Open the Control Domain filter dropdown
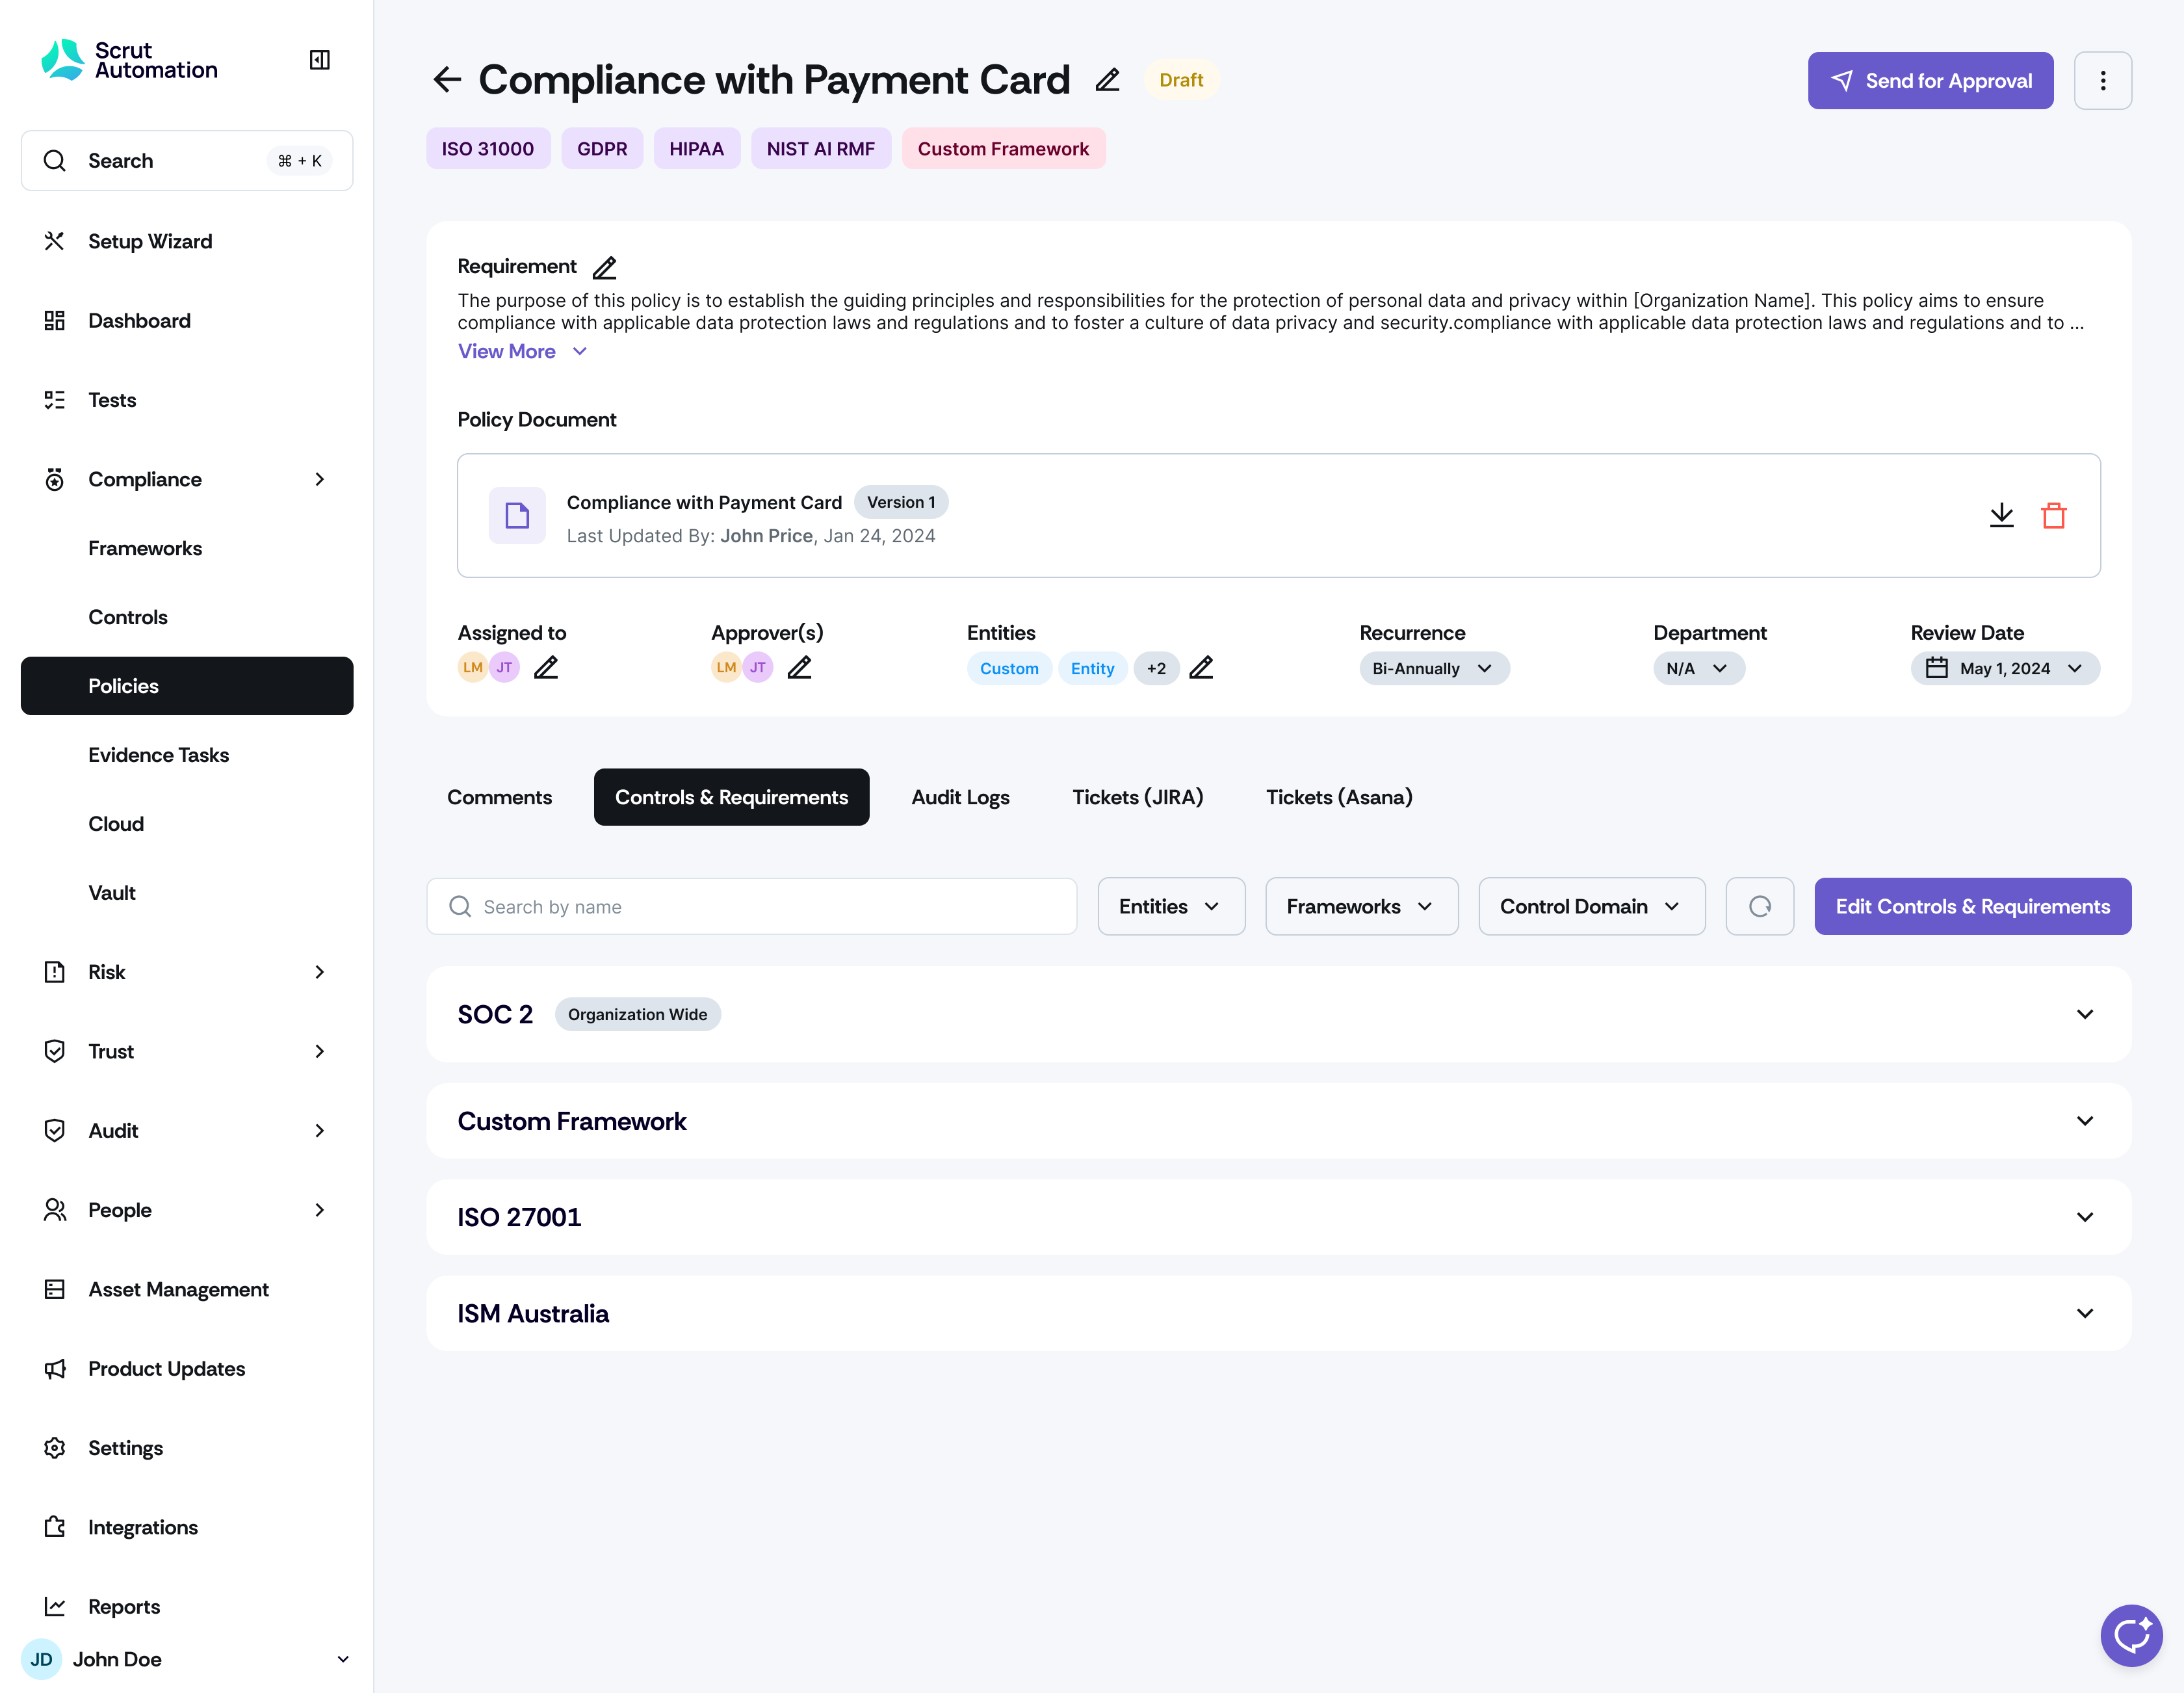Image resolution: width=2184 pixels, height=1693 pixels. click(1591, 906)
